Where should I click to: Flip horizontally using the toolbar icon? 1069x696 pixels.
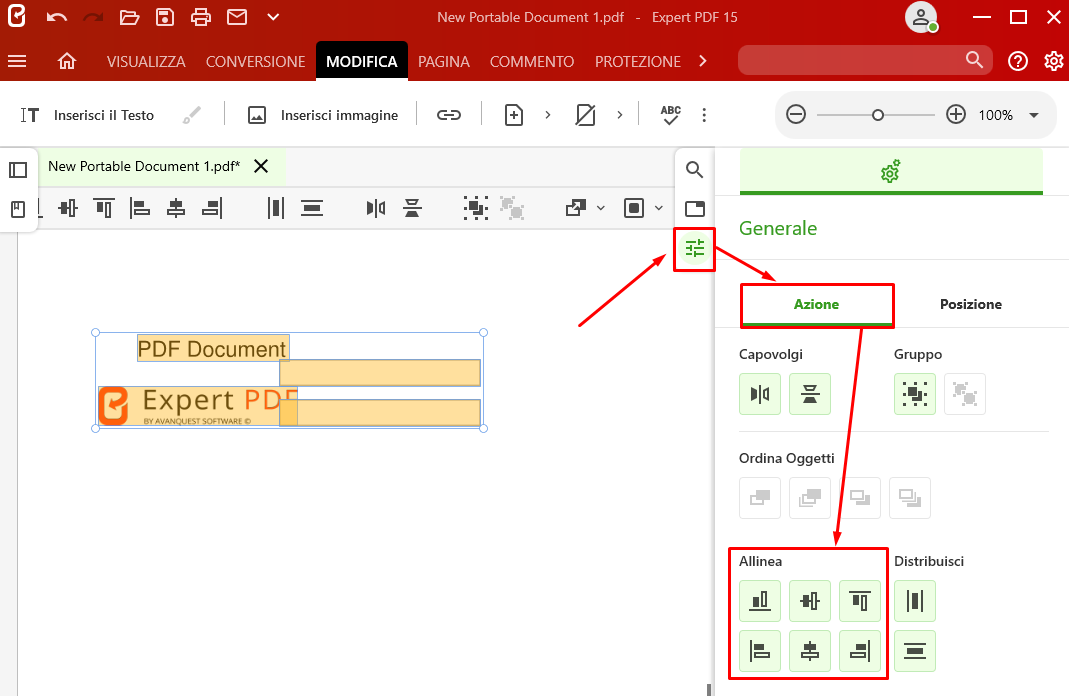point(376,208)
